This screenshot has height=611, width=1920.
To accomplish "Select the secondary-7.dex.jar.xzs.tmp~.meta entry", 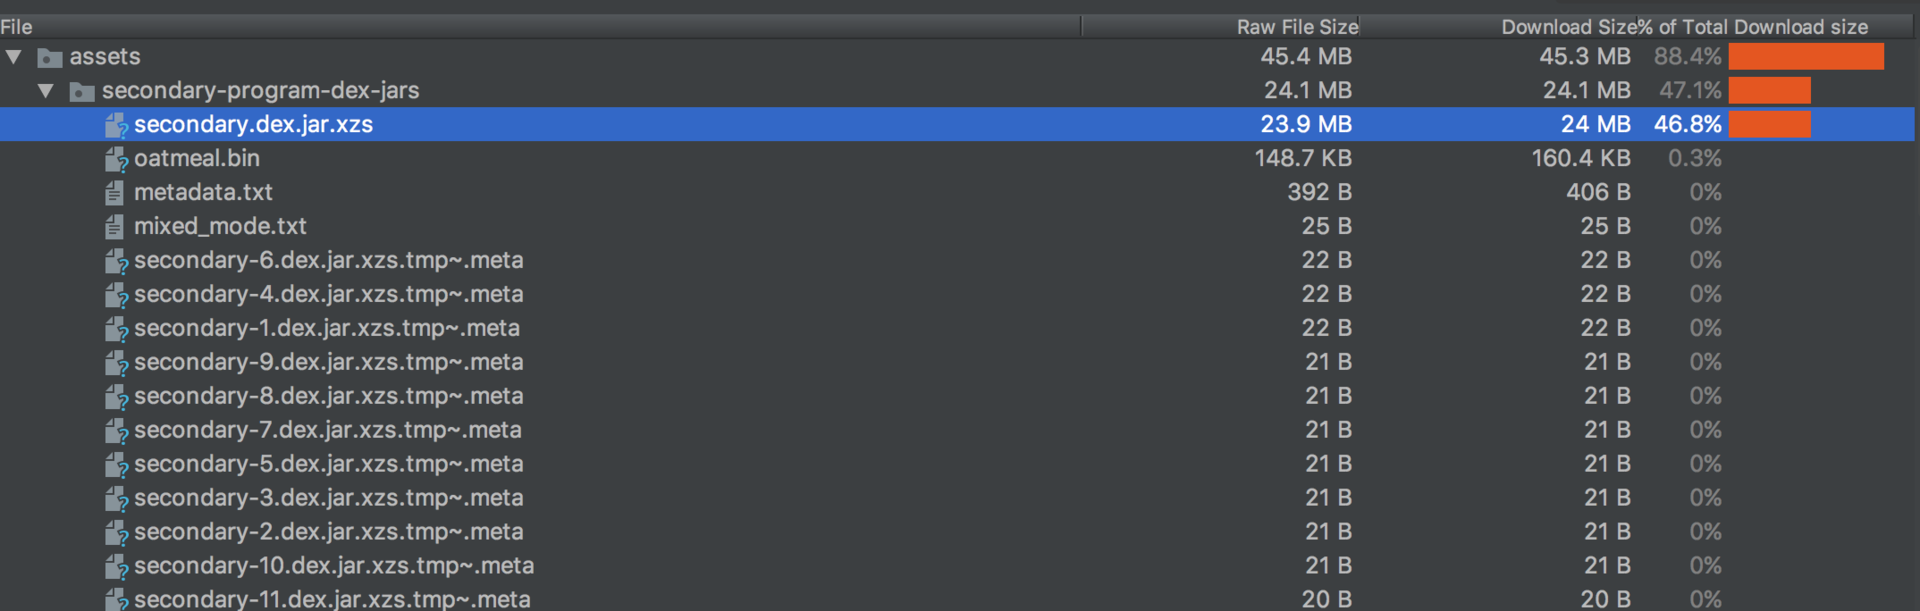I will coord(957,430).
